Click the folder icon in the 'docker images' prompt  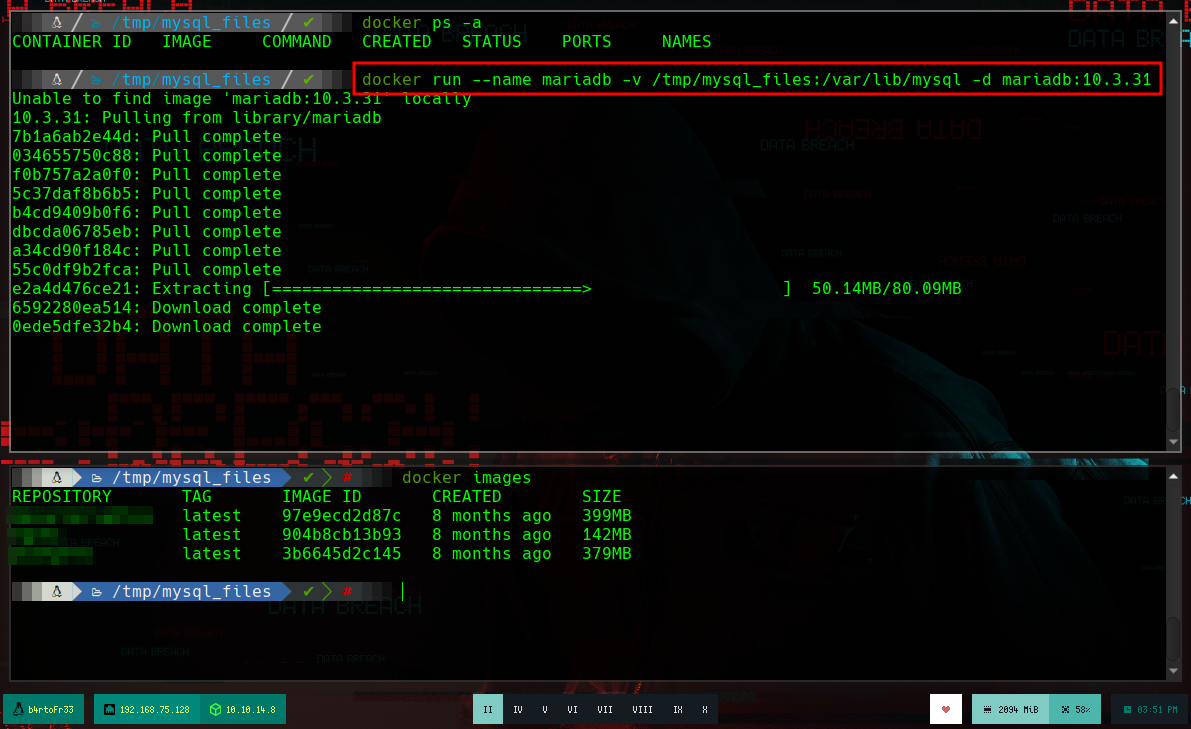click(x=96, y=478)
